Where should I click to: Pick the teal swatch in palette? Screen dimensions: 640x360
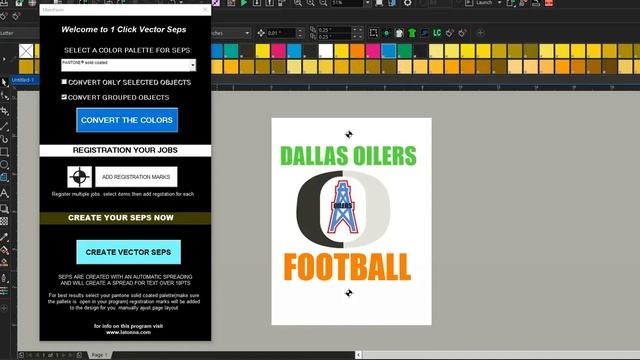click(x=231, y=51)
